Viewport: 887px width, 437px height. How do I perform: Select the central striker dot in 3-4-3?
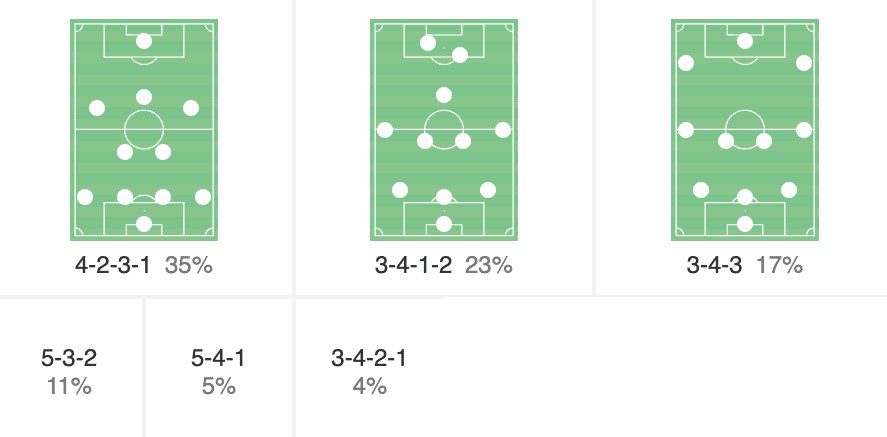tap(744, 41)
